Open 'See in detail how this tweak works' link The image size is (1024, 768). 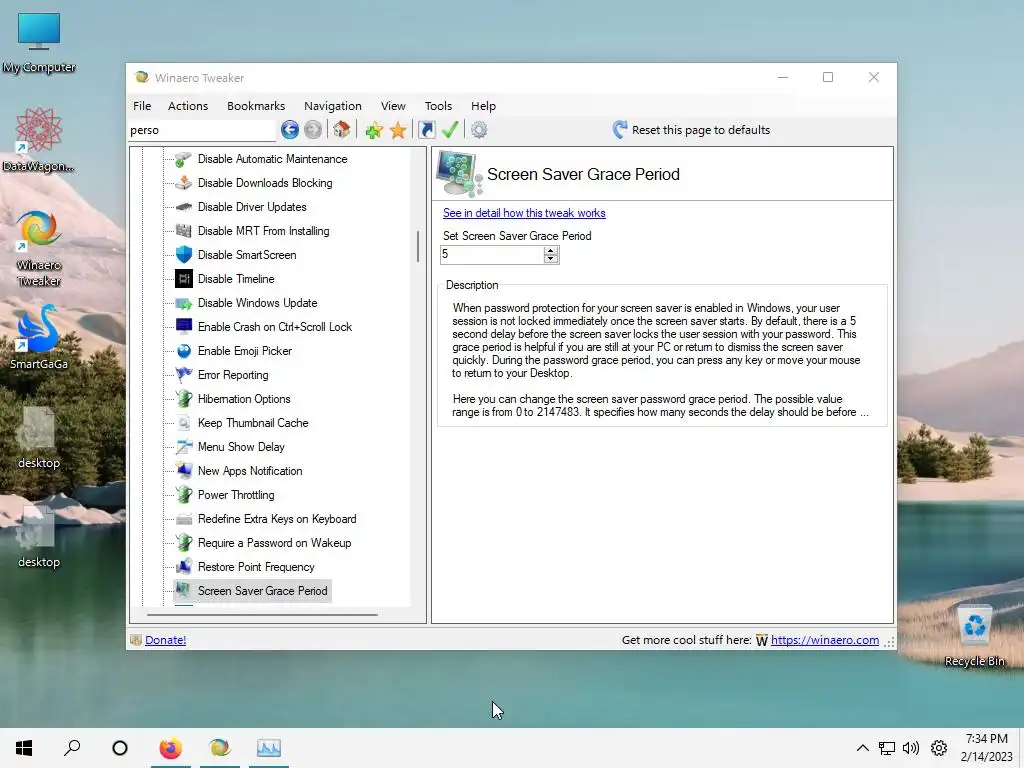coord(524,213)
